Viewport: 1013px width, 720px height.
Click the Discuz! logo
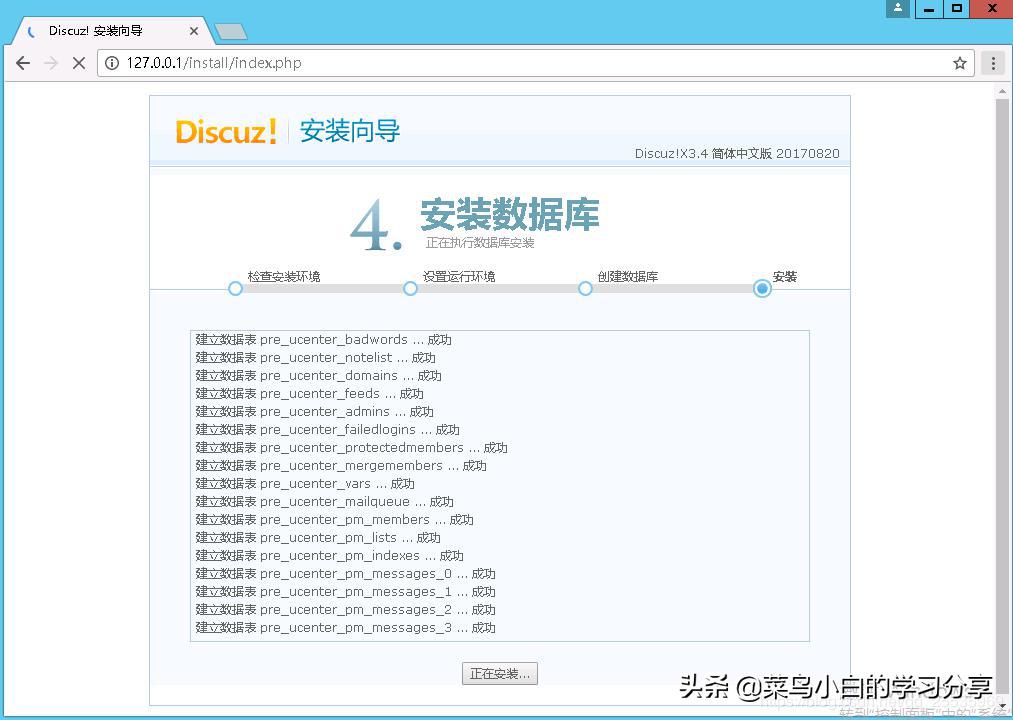coord(226,131)
